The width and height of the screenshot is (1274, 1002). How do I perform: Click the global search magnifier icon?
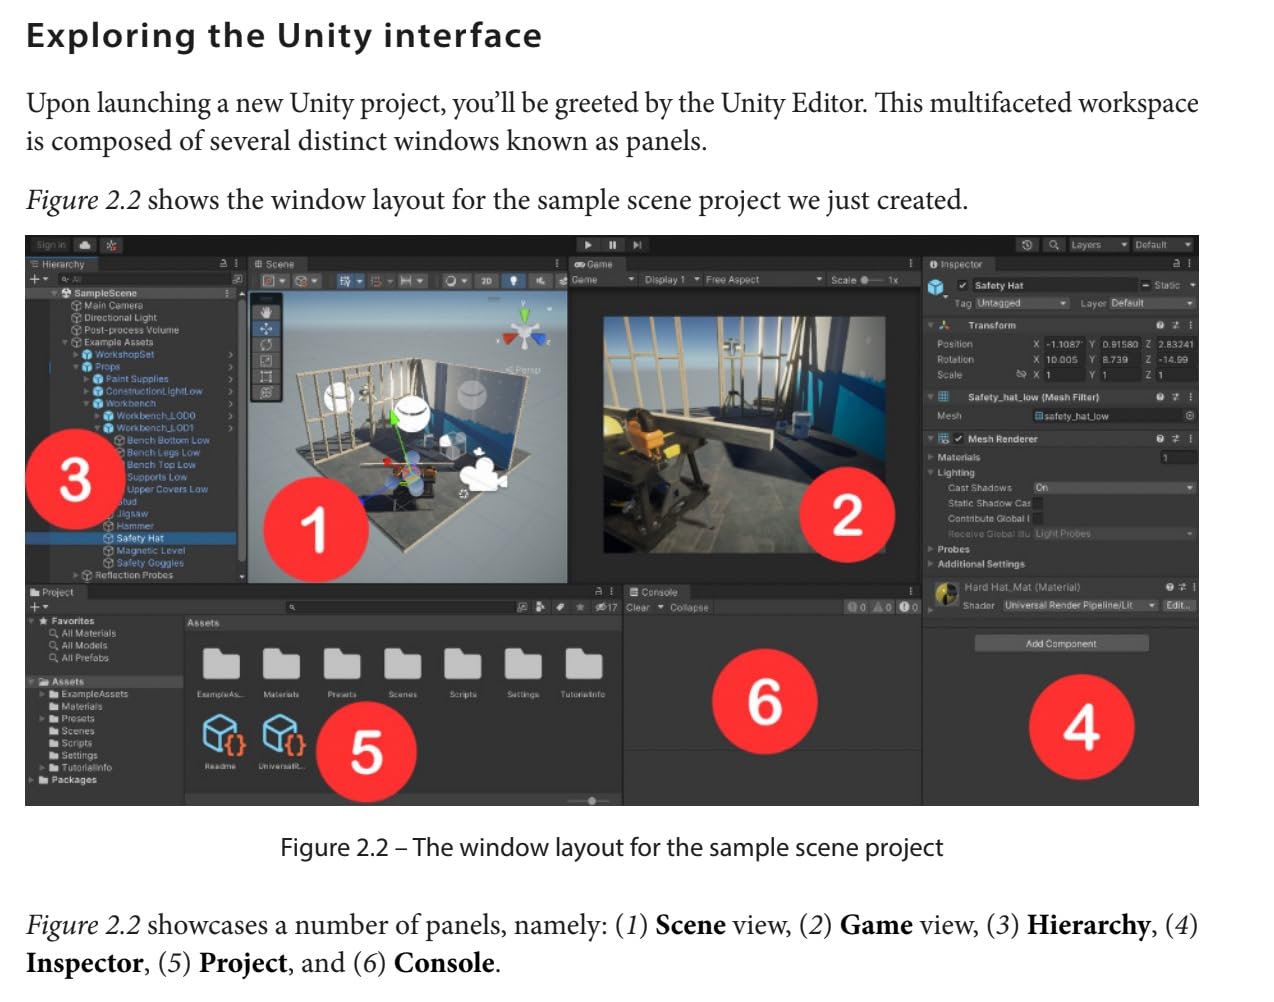[x=1054, y=245]
